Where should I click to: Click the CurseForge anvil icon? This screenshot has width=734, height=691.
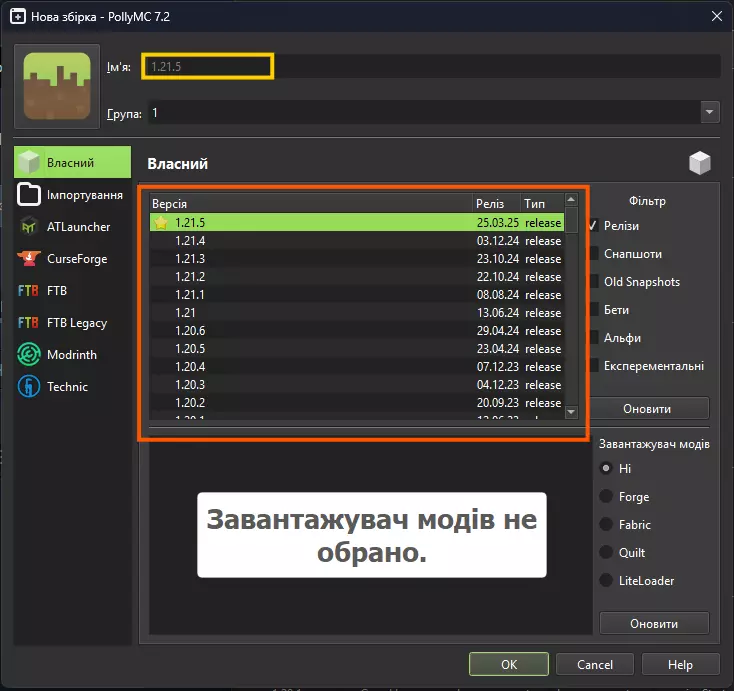click(29, 258)
